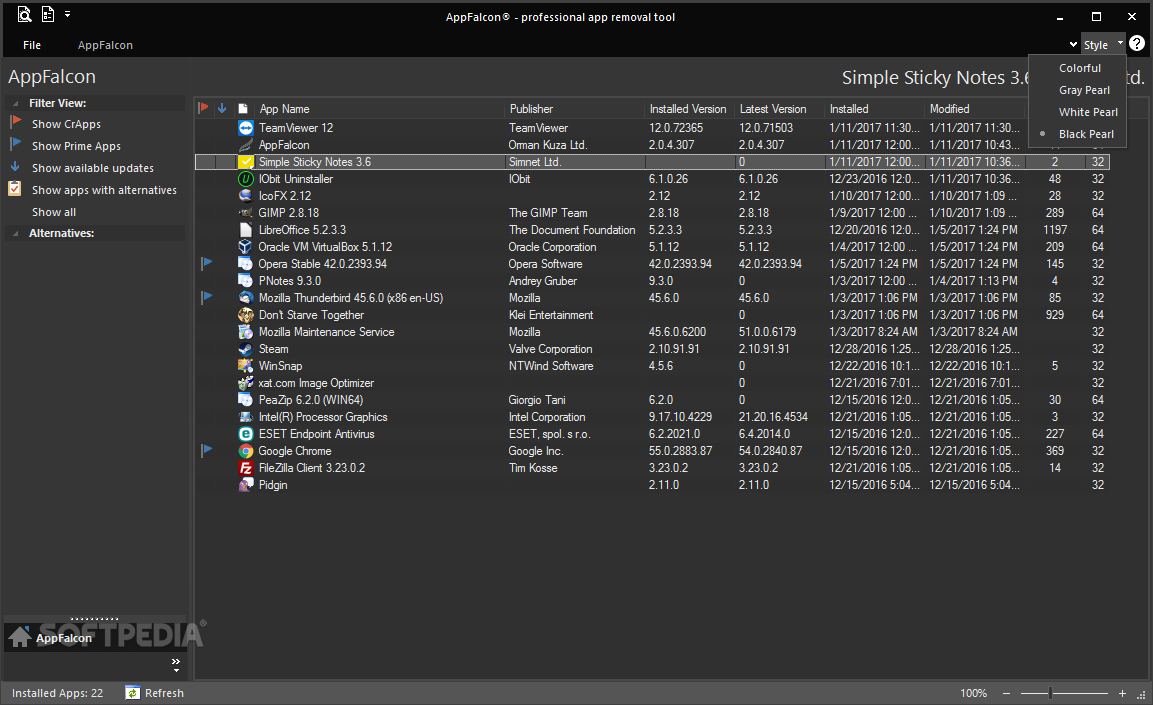Select the AppFalcon row icon
This screenshot has height=705, width=1153.
pos(246,145)
